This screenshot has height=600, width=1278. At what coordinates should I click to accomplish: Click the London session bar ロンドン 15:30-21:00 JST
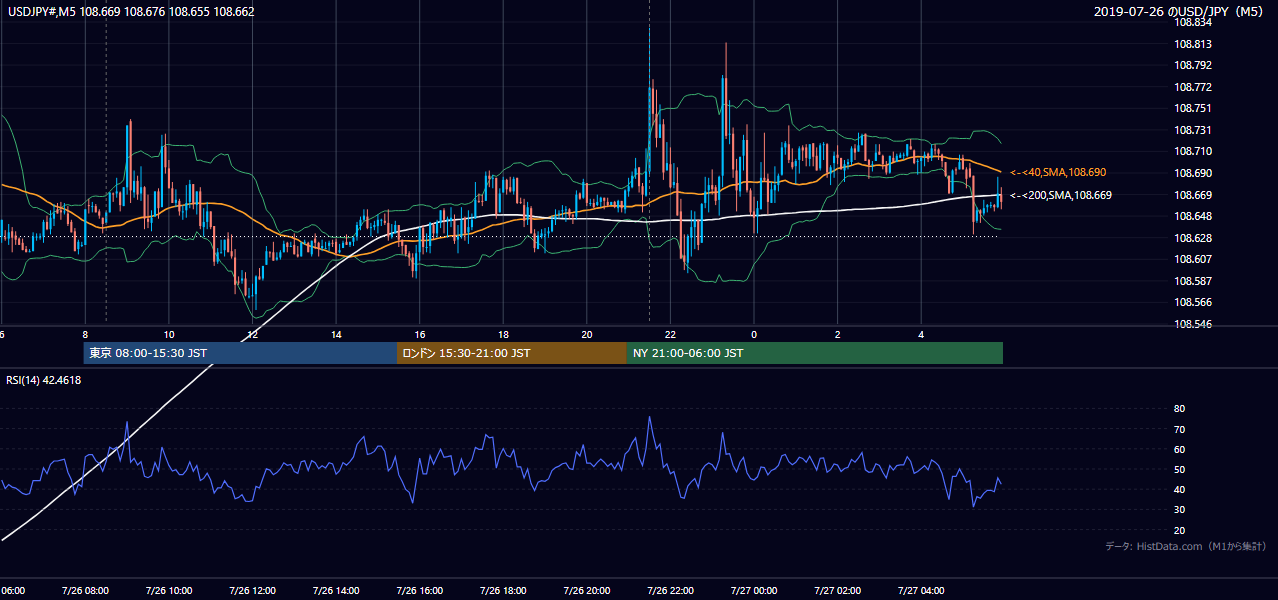512,353
